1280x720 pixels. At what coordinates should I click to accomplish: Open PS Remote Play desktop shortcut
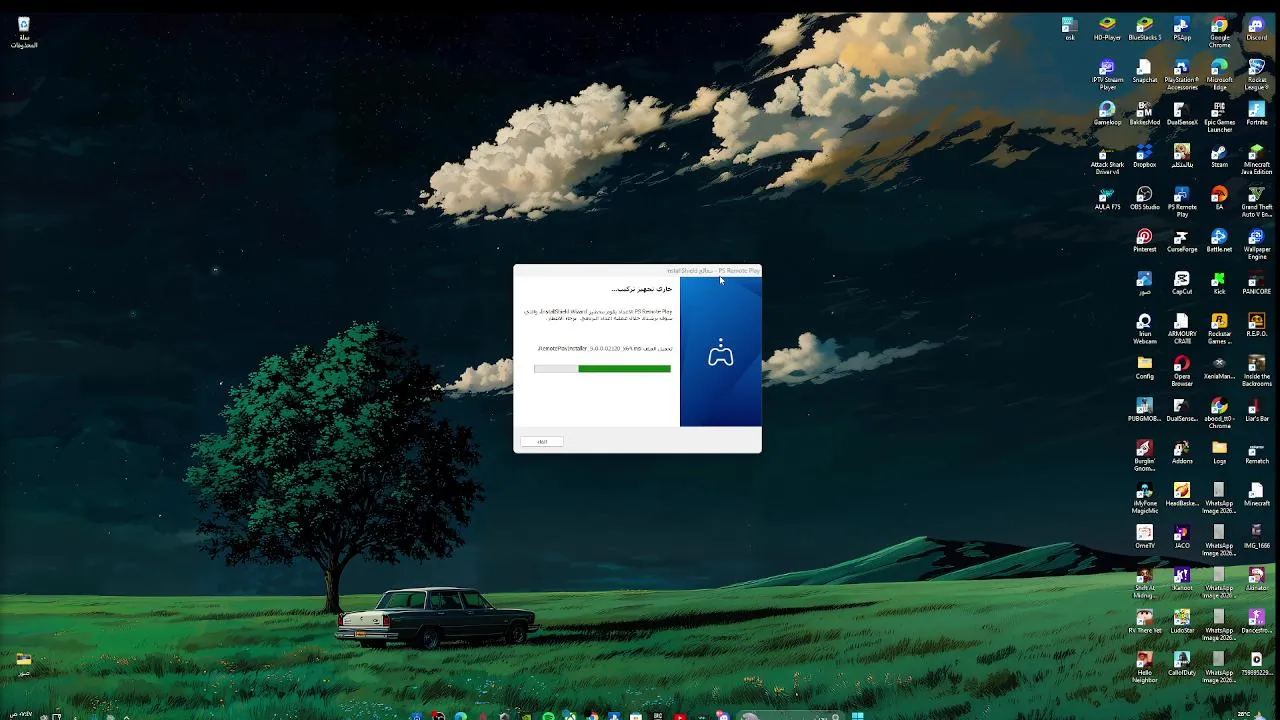point(1182,201)
